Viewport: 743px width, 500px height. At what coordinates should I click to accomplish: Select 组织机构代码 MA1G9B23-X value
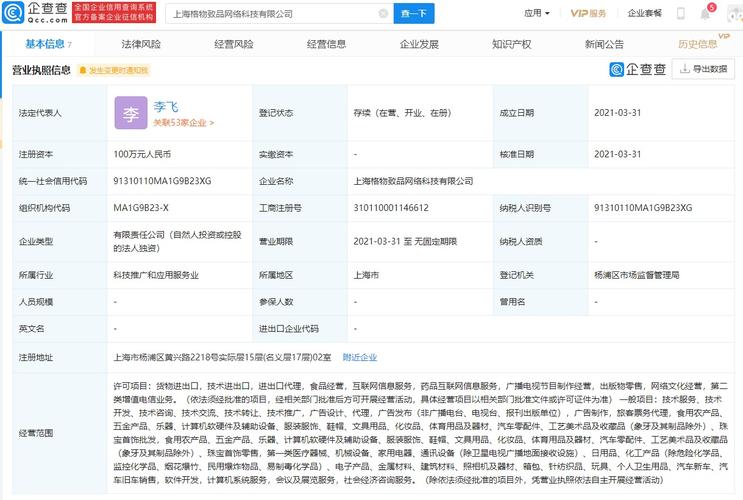141,208
